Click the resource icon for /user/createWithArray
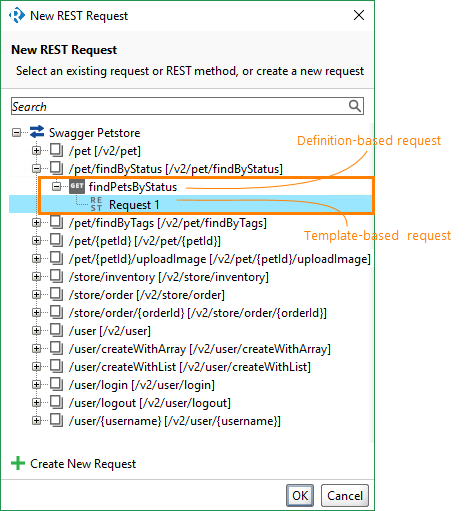Image resolution: width=474 pixels, height=511 pixels. coord(56,348)
